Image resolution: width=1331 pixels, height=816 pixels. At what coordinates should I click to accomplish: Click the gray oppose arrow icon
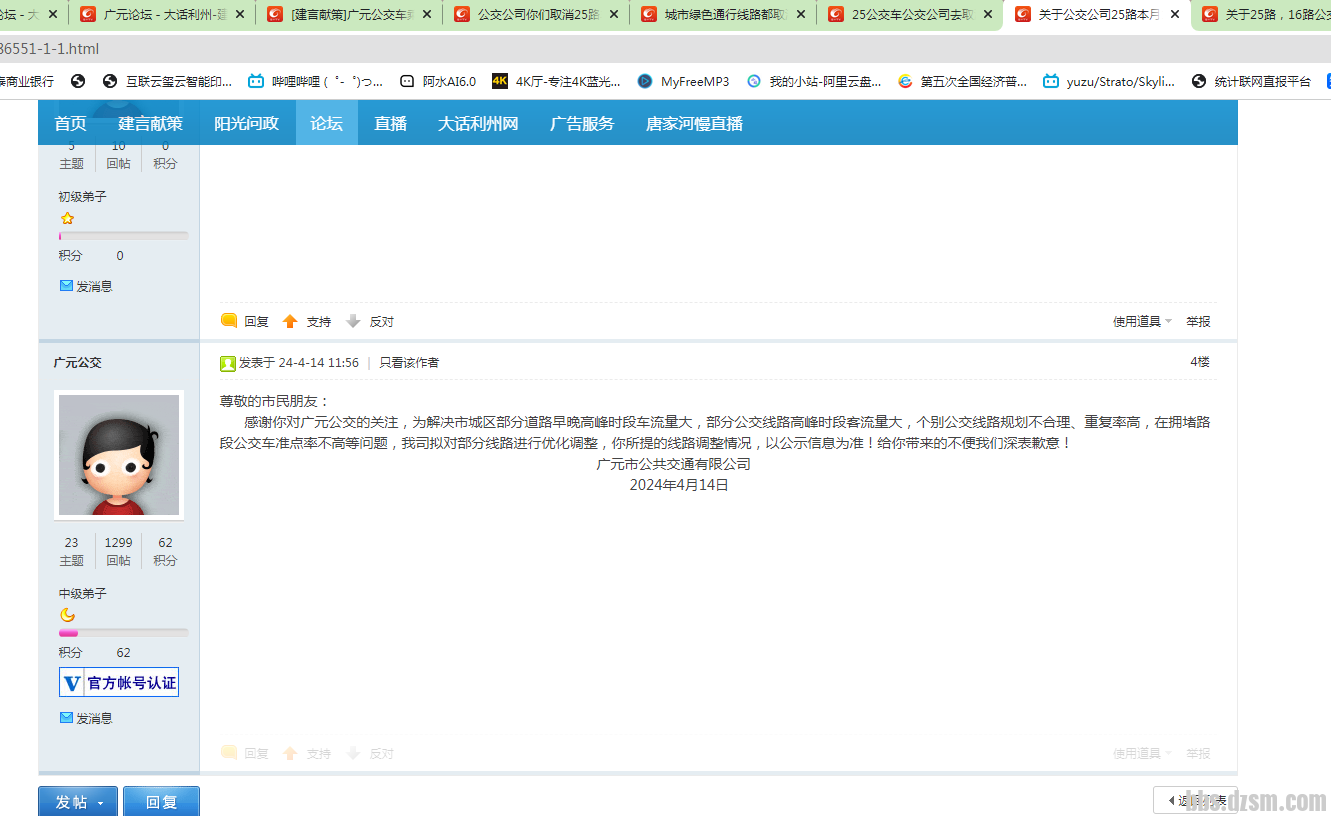[x=353, y=322]
